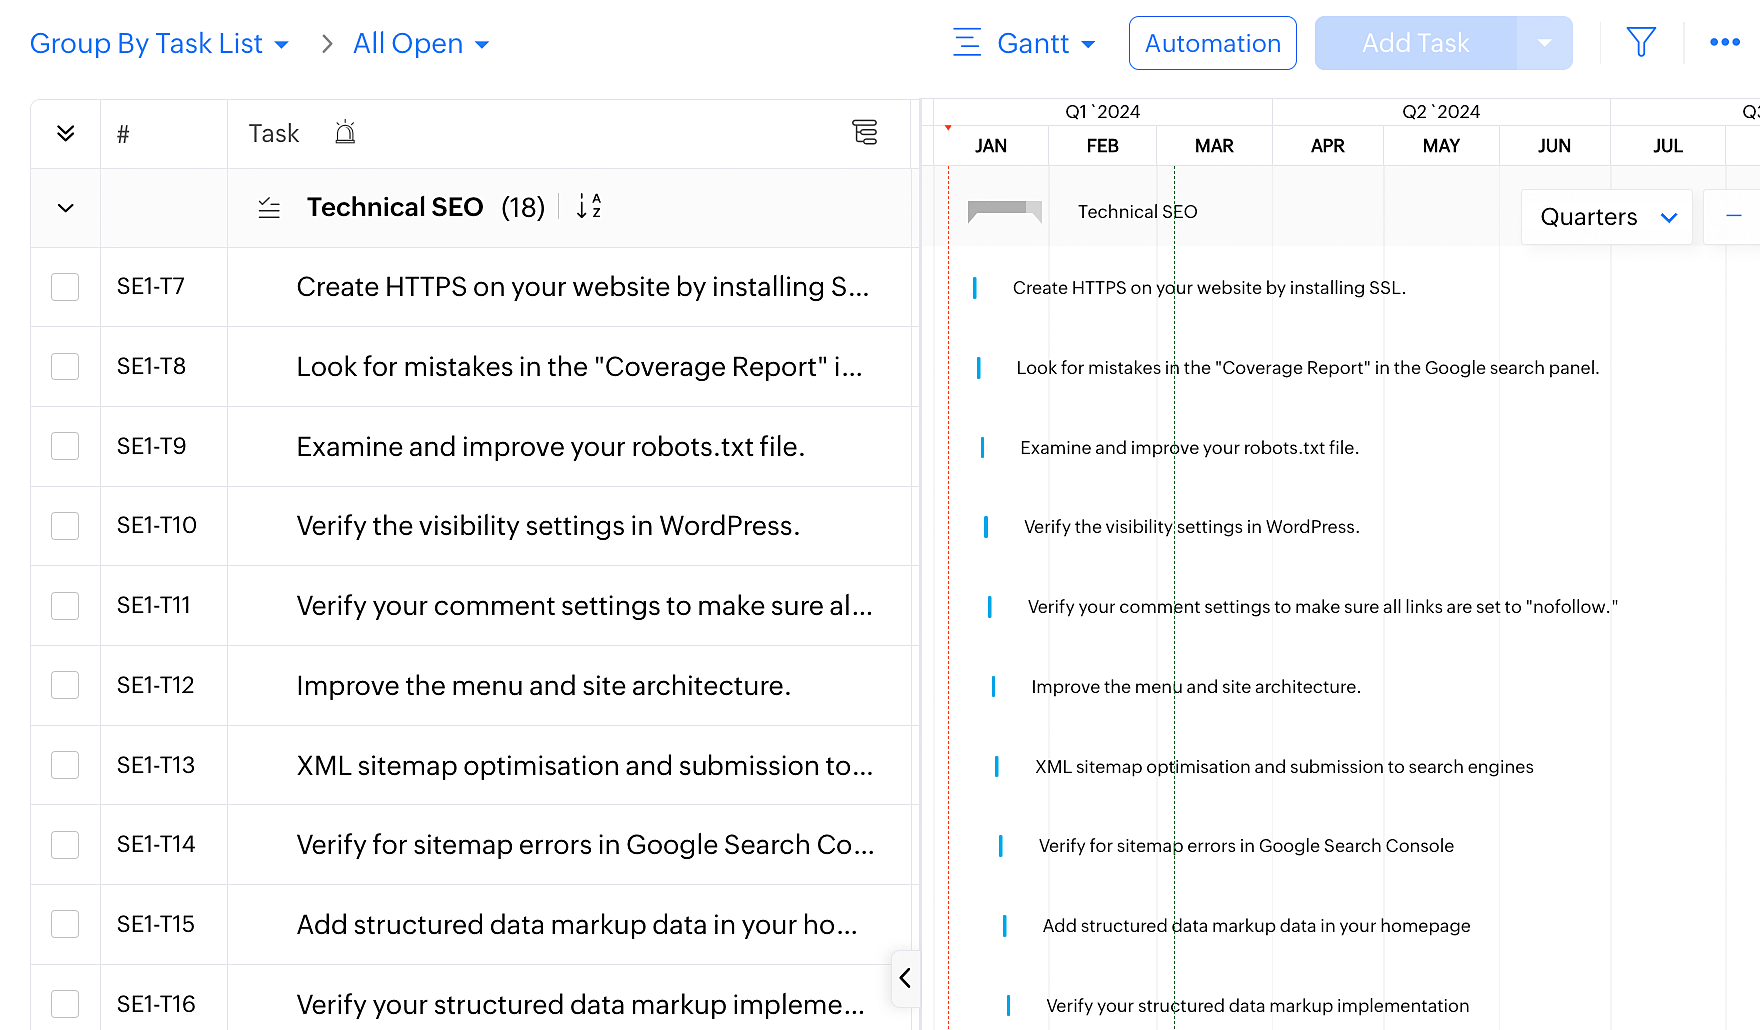
Task: Click the Technical SEO summary bar in Gantt
Action: 1004,210
